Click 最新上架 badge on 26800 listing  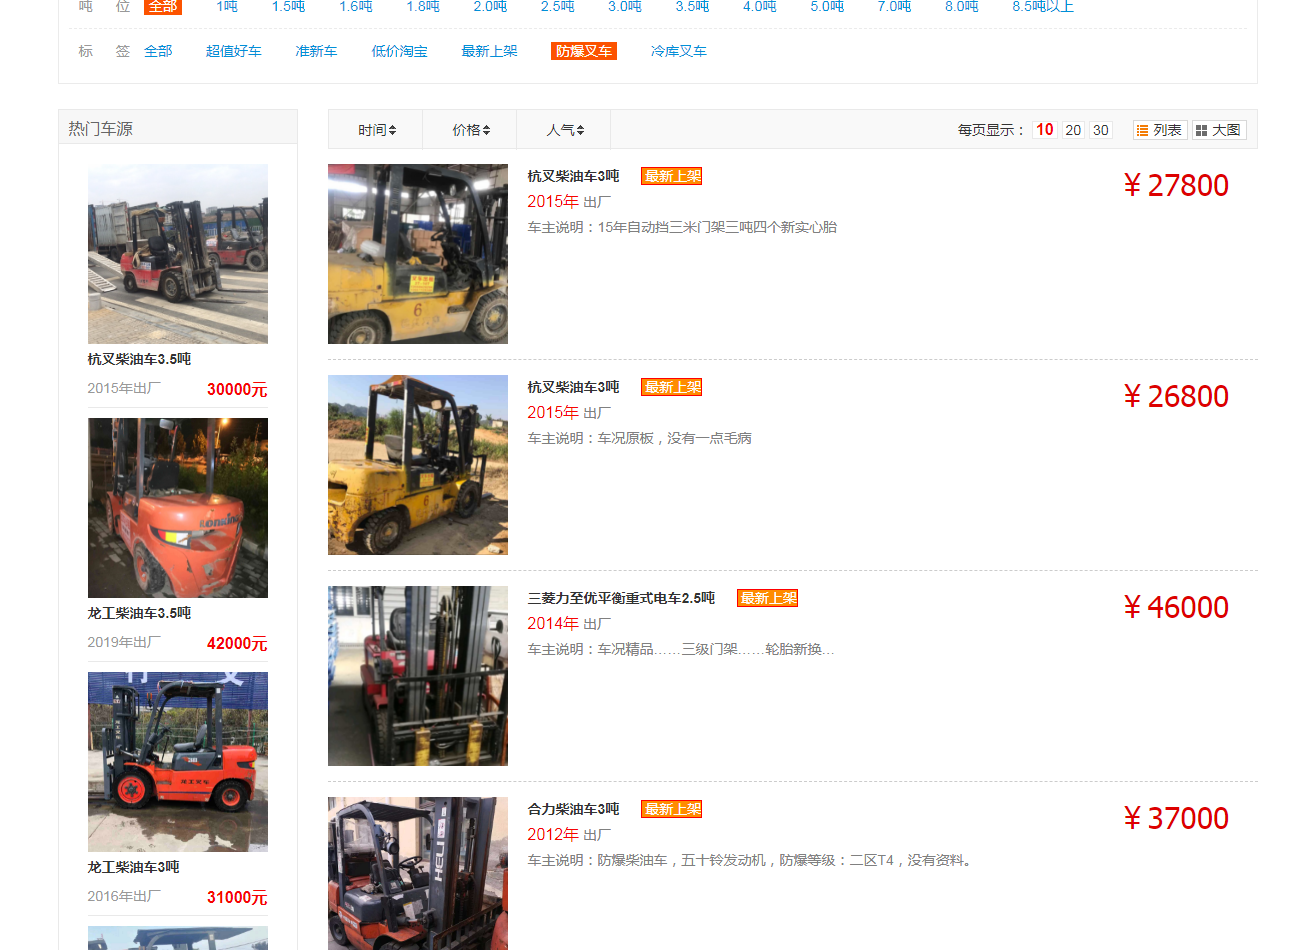click(x=672, y=387)
